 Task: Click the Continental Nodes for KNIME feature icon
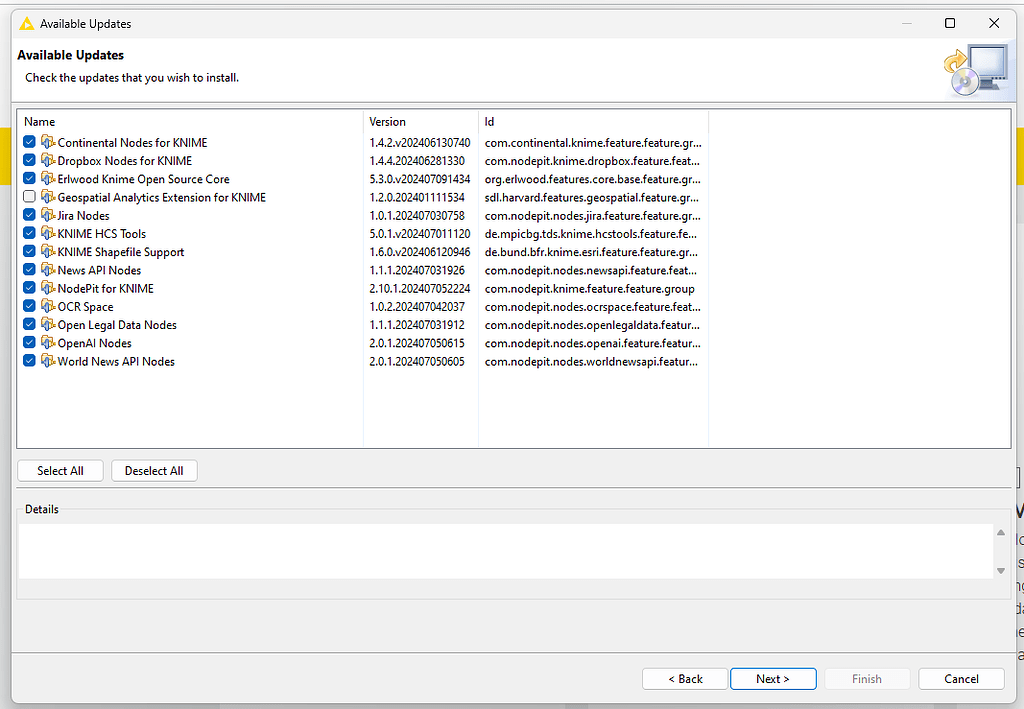click(x=48, y=142)
